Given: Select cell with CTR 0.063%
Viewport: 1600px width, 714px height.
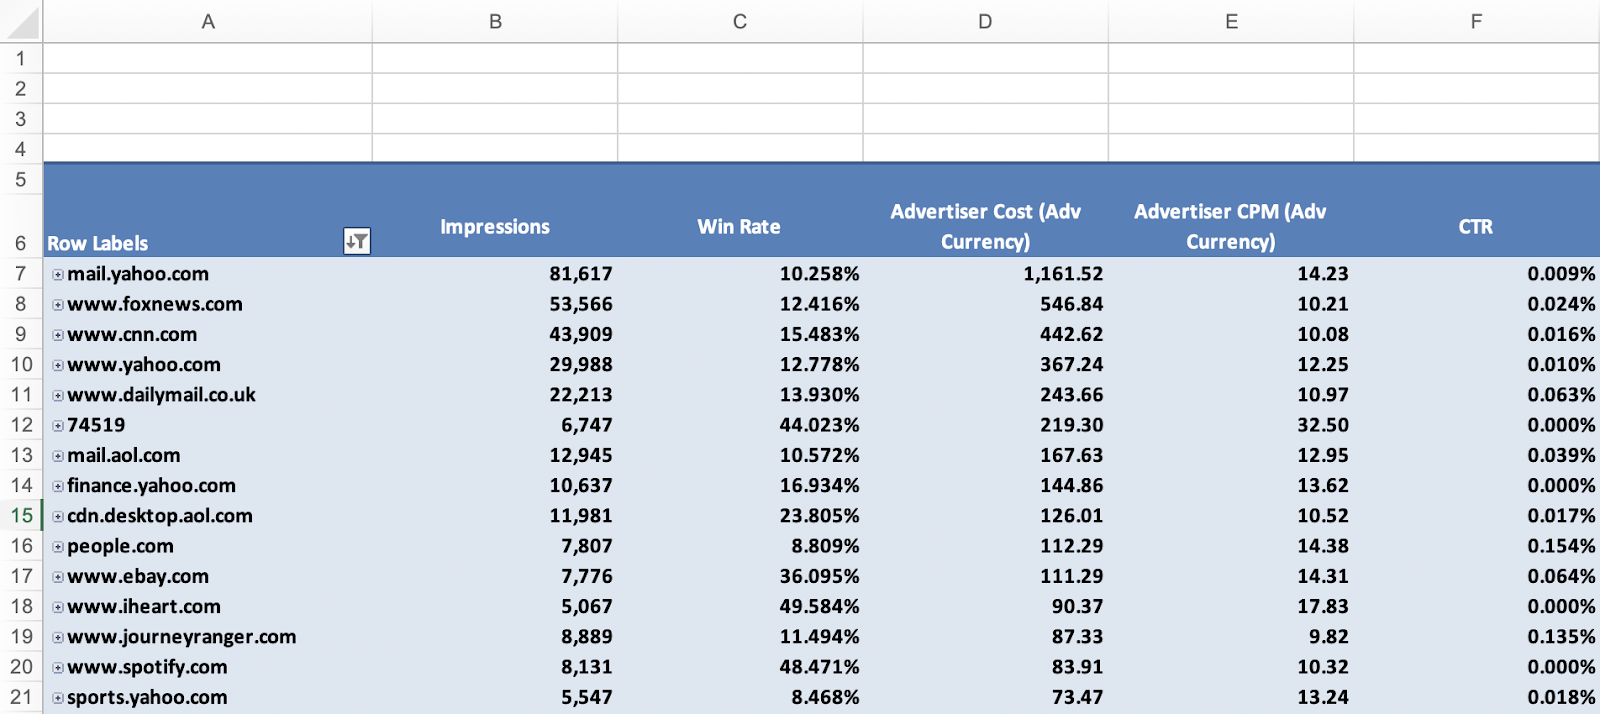Looking at the screenshot, I should pyautogui.click(x=1476, y=394).
